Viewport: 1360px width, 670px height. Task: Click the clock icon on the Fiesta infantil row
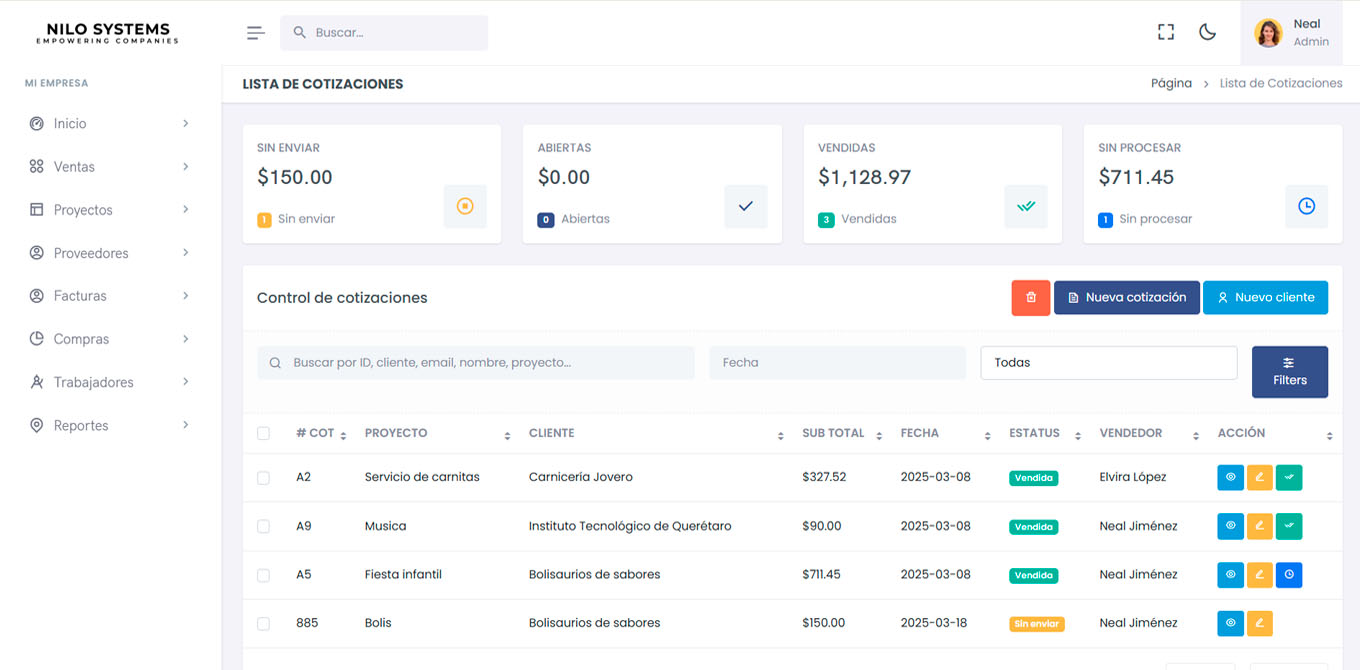pyautogui.click(x=1289, y=575)
